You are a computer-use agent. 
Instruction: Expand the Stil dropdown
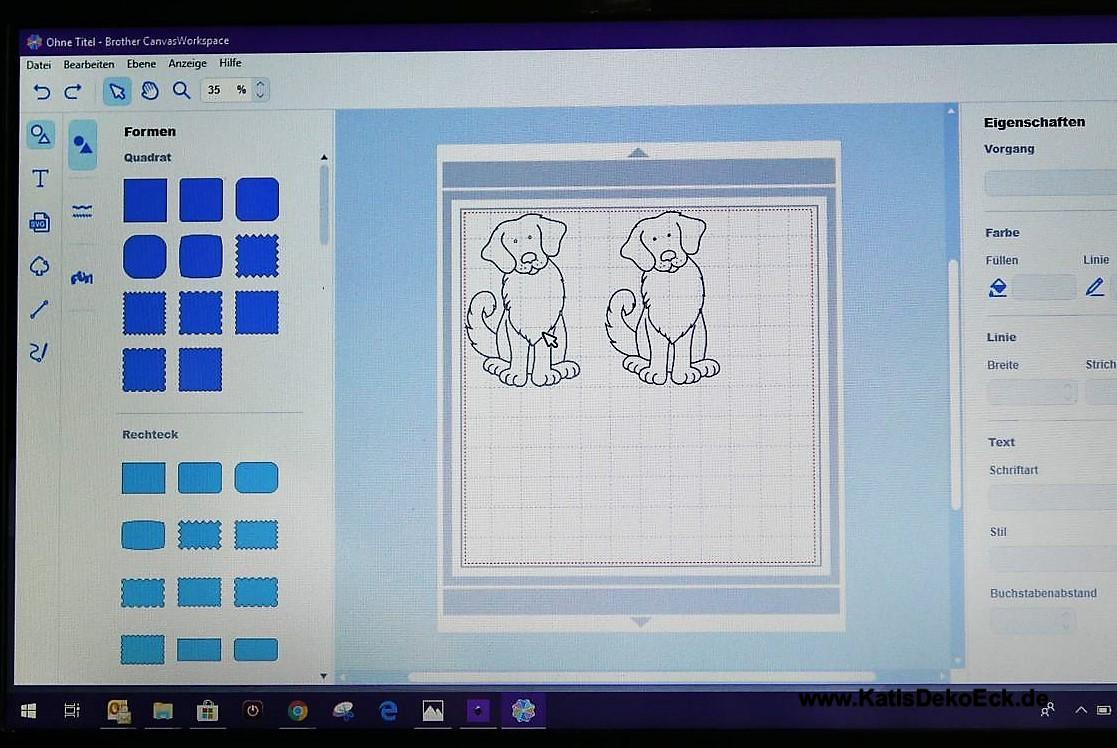(1050, 559)
